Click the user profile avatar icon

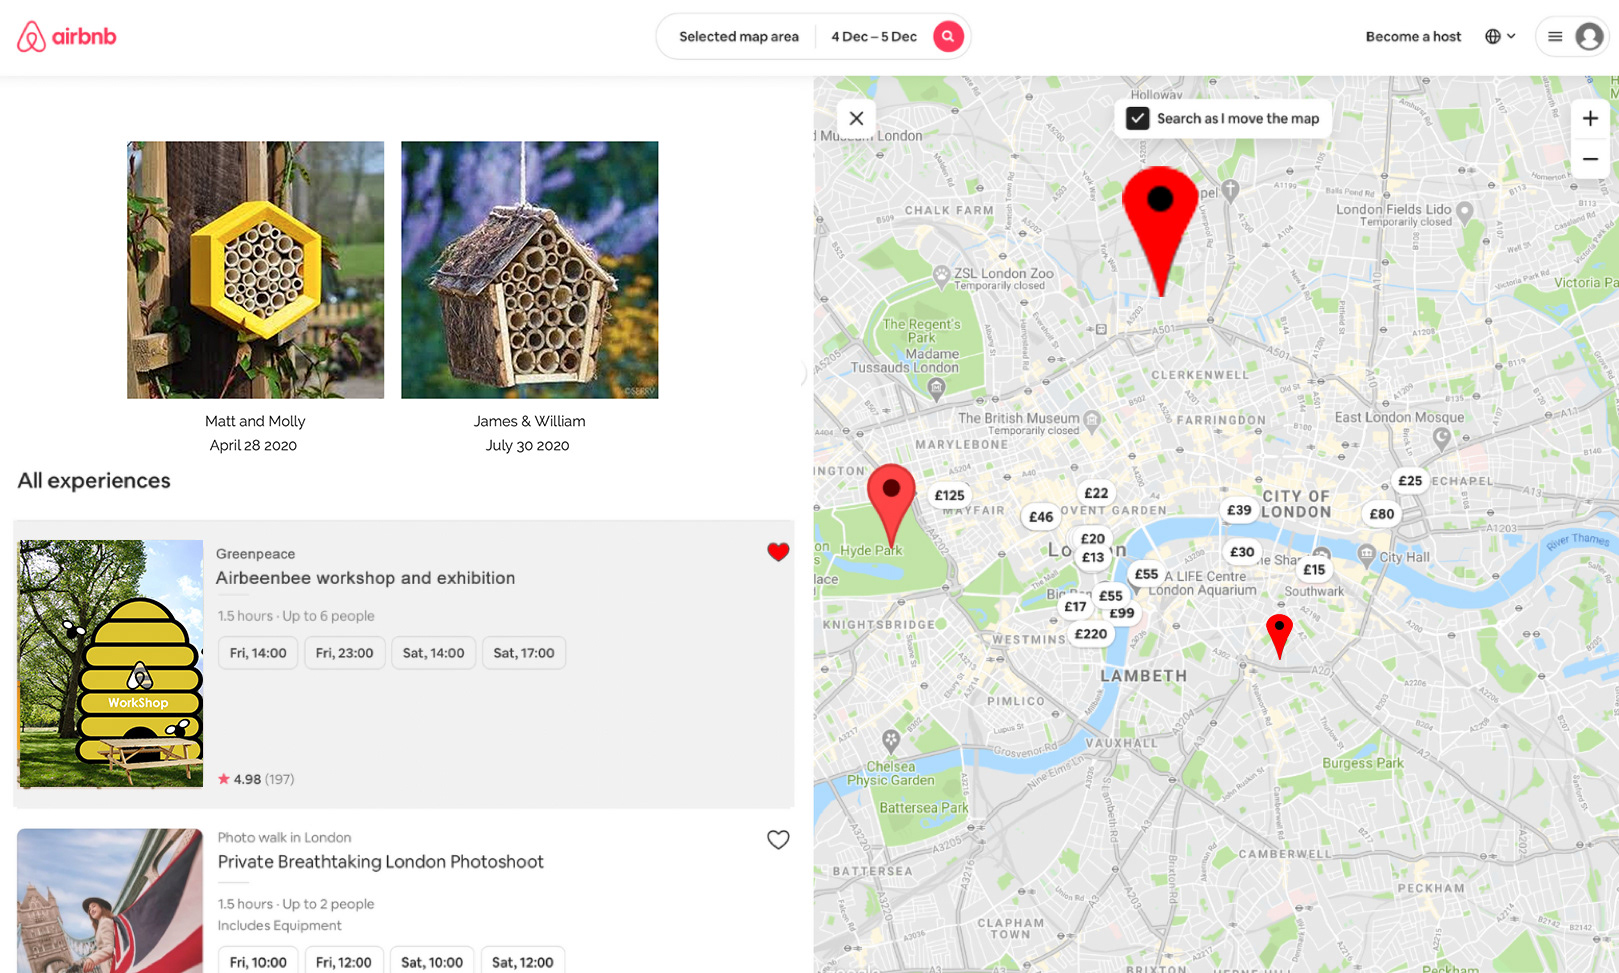coord(1589,37)
